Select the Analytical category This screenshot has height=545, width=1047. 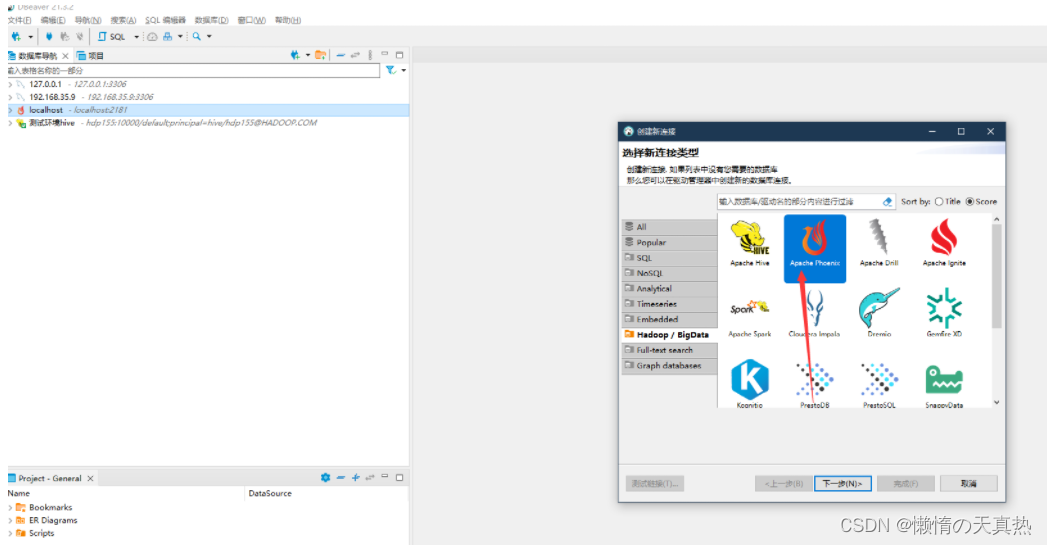click(x=669, y=289)
